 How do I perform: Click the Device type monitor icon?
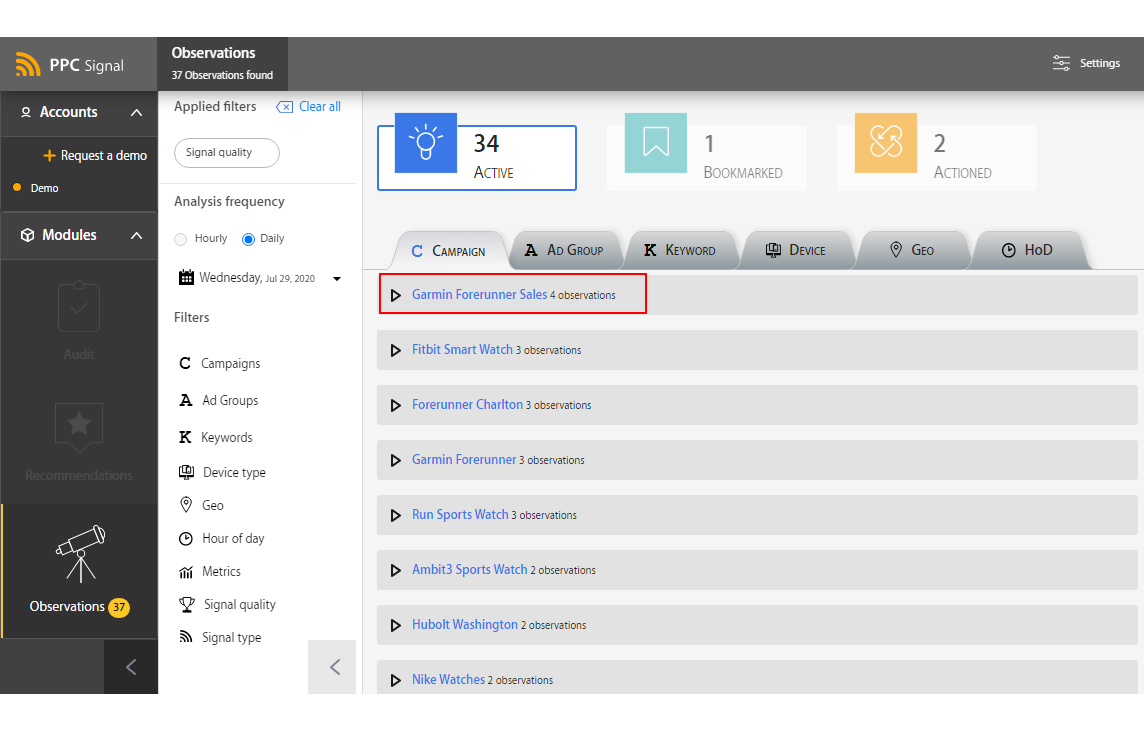[186, 472]
